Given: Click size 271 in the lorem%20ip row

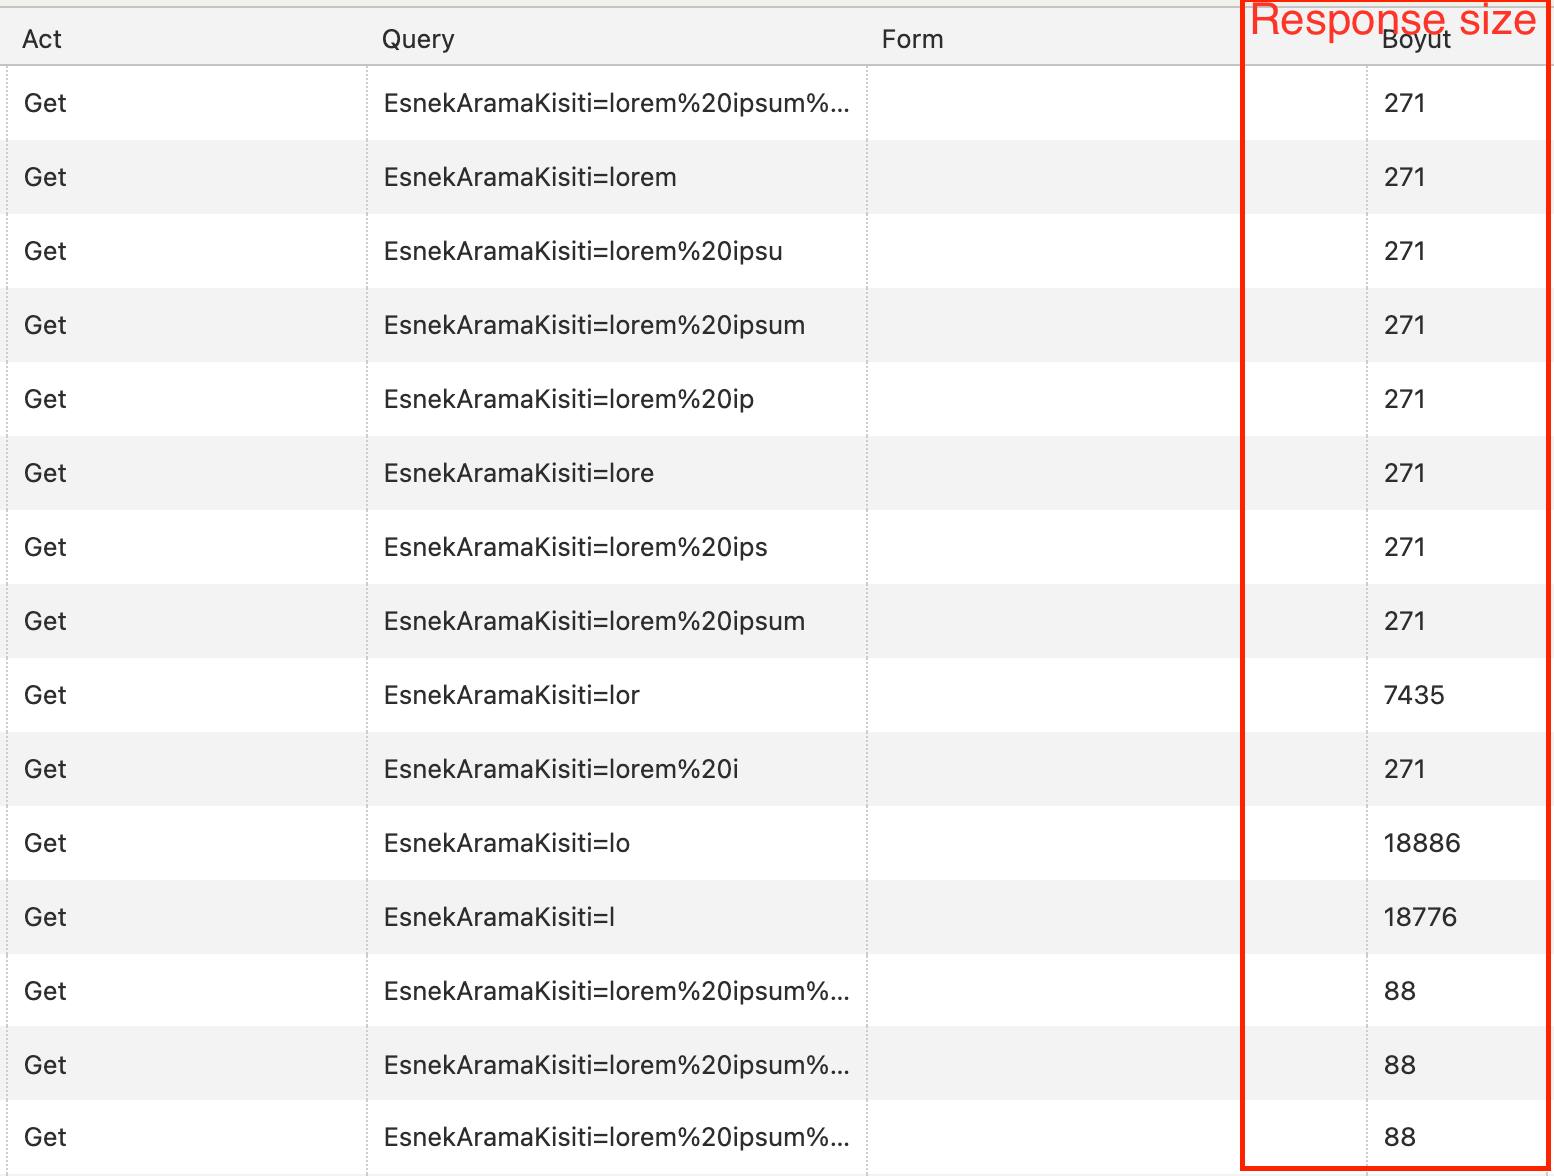Looking at the screenshot, I should pos(1404,399).
